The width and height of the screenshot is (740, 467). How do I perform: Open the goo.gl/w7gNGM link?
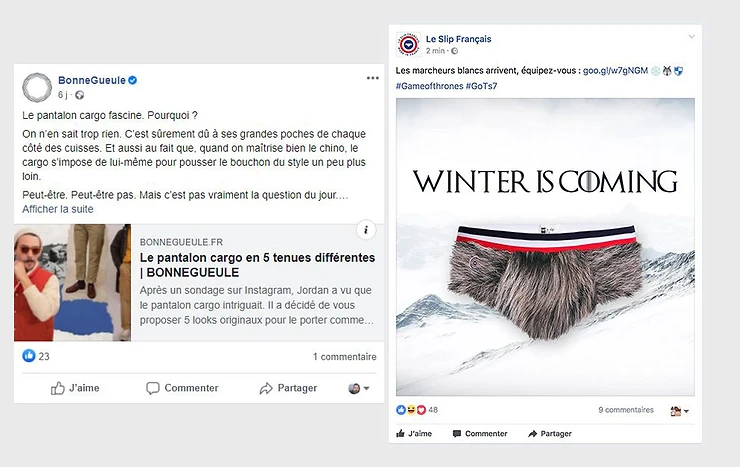coord(615,71)
